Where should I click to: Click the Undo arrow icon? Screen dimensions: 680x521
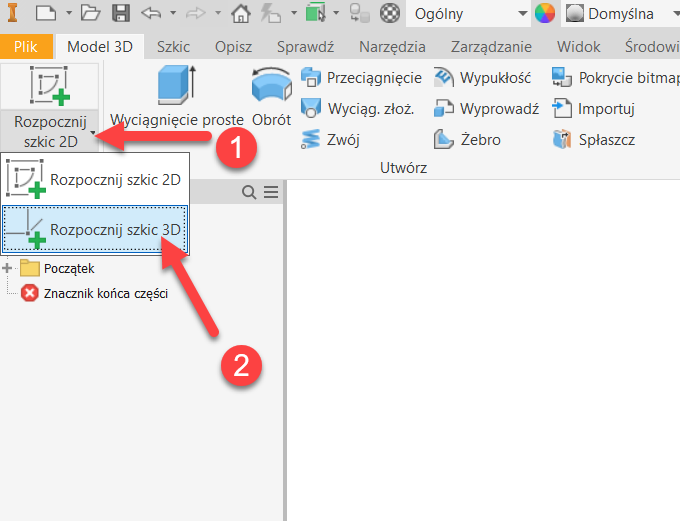click(151, 14)
